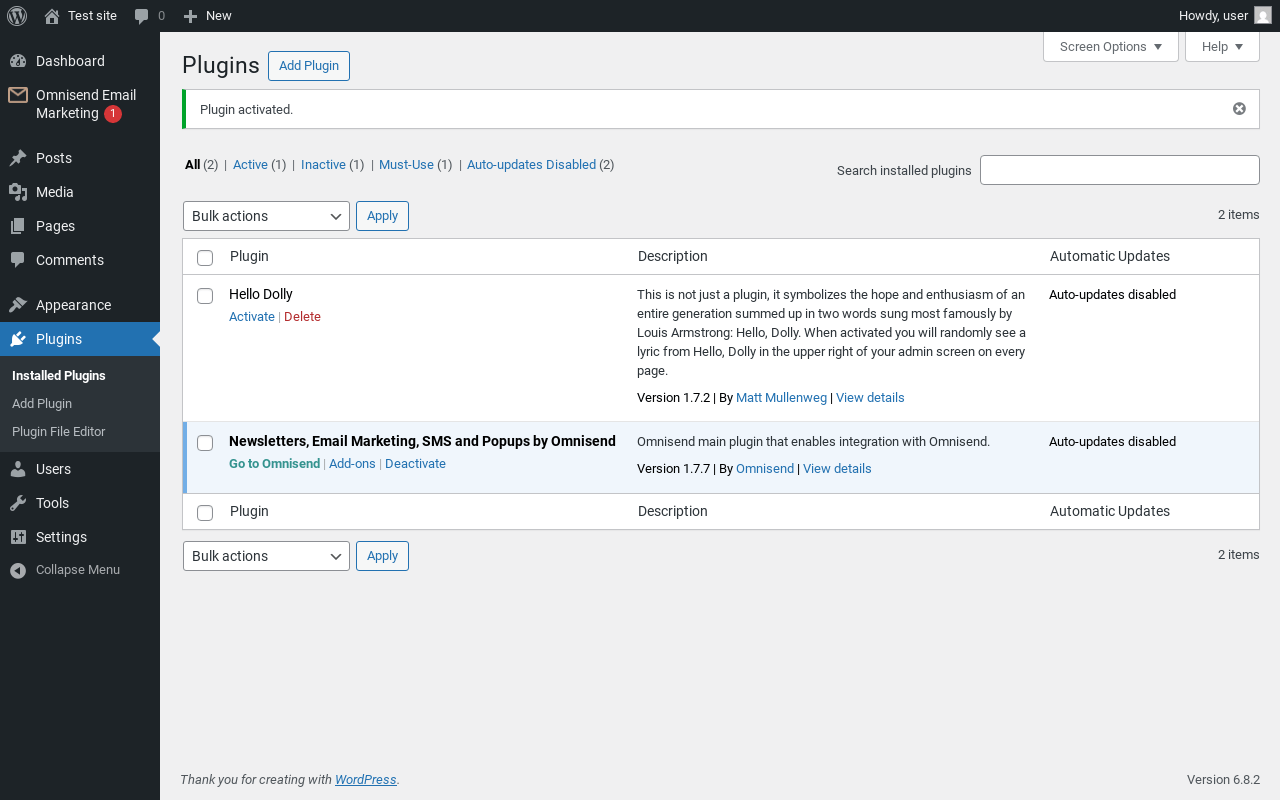The width and height of the screenshot is (1280, 800).
Task: Click the Pages icon in sidebar
Action: click(18, 226)
